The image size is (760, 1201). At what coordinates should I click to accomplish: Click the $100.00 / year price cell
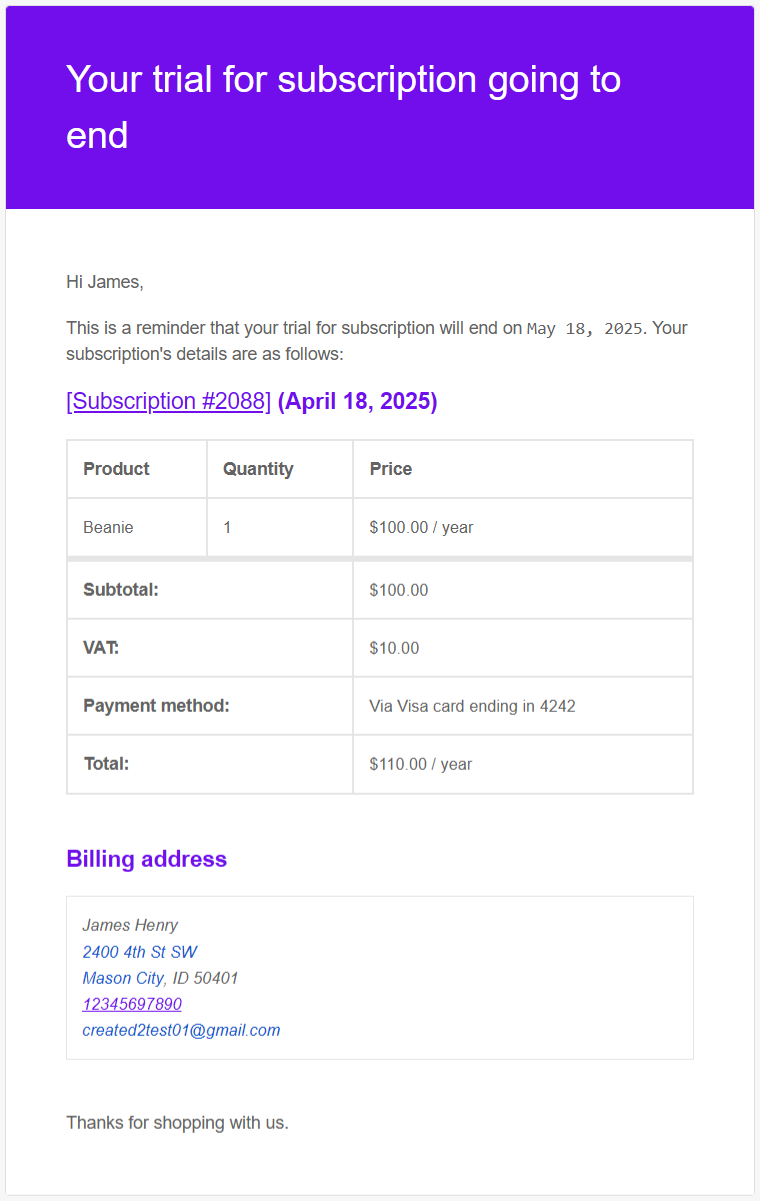point(421,527)
